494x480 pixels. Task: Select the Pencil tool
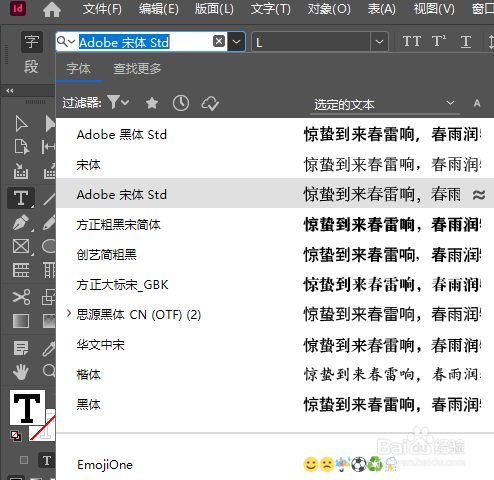click(x=49, y=223)
